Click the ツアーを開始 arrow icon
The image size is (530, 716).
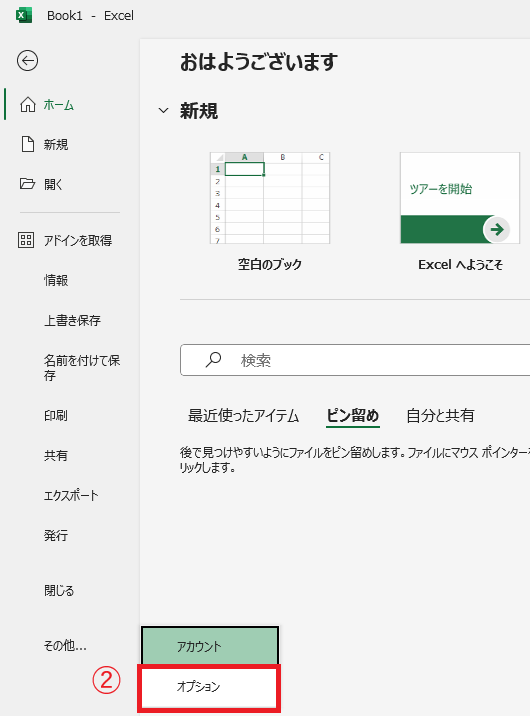[x=497, y=229]
